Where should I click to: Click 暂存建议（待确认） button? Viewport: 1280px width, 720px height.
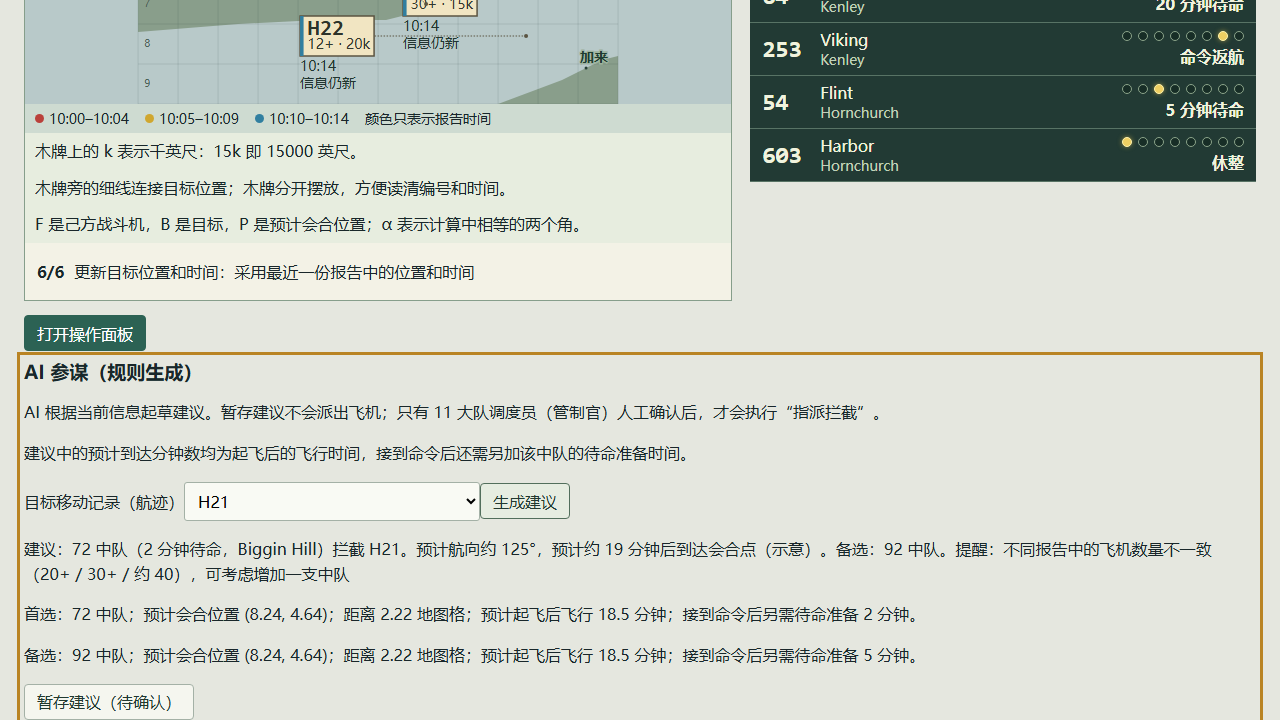click(109, 702)
